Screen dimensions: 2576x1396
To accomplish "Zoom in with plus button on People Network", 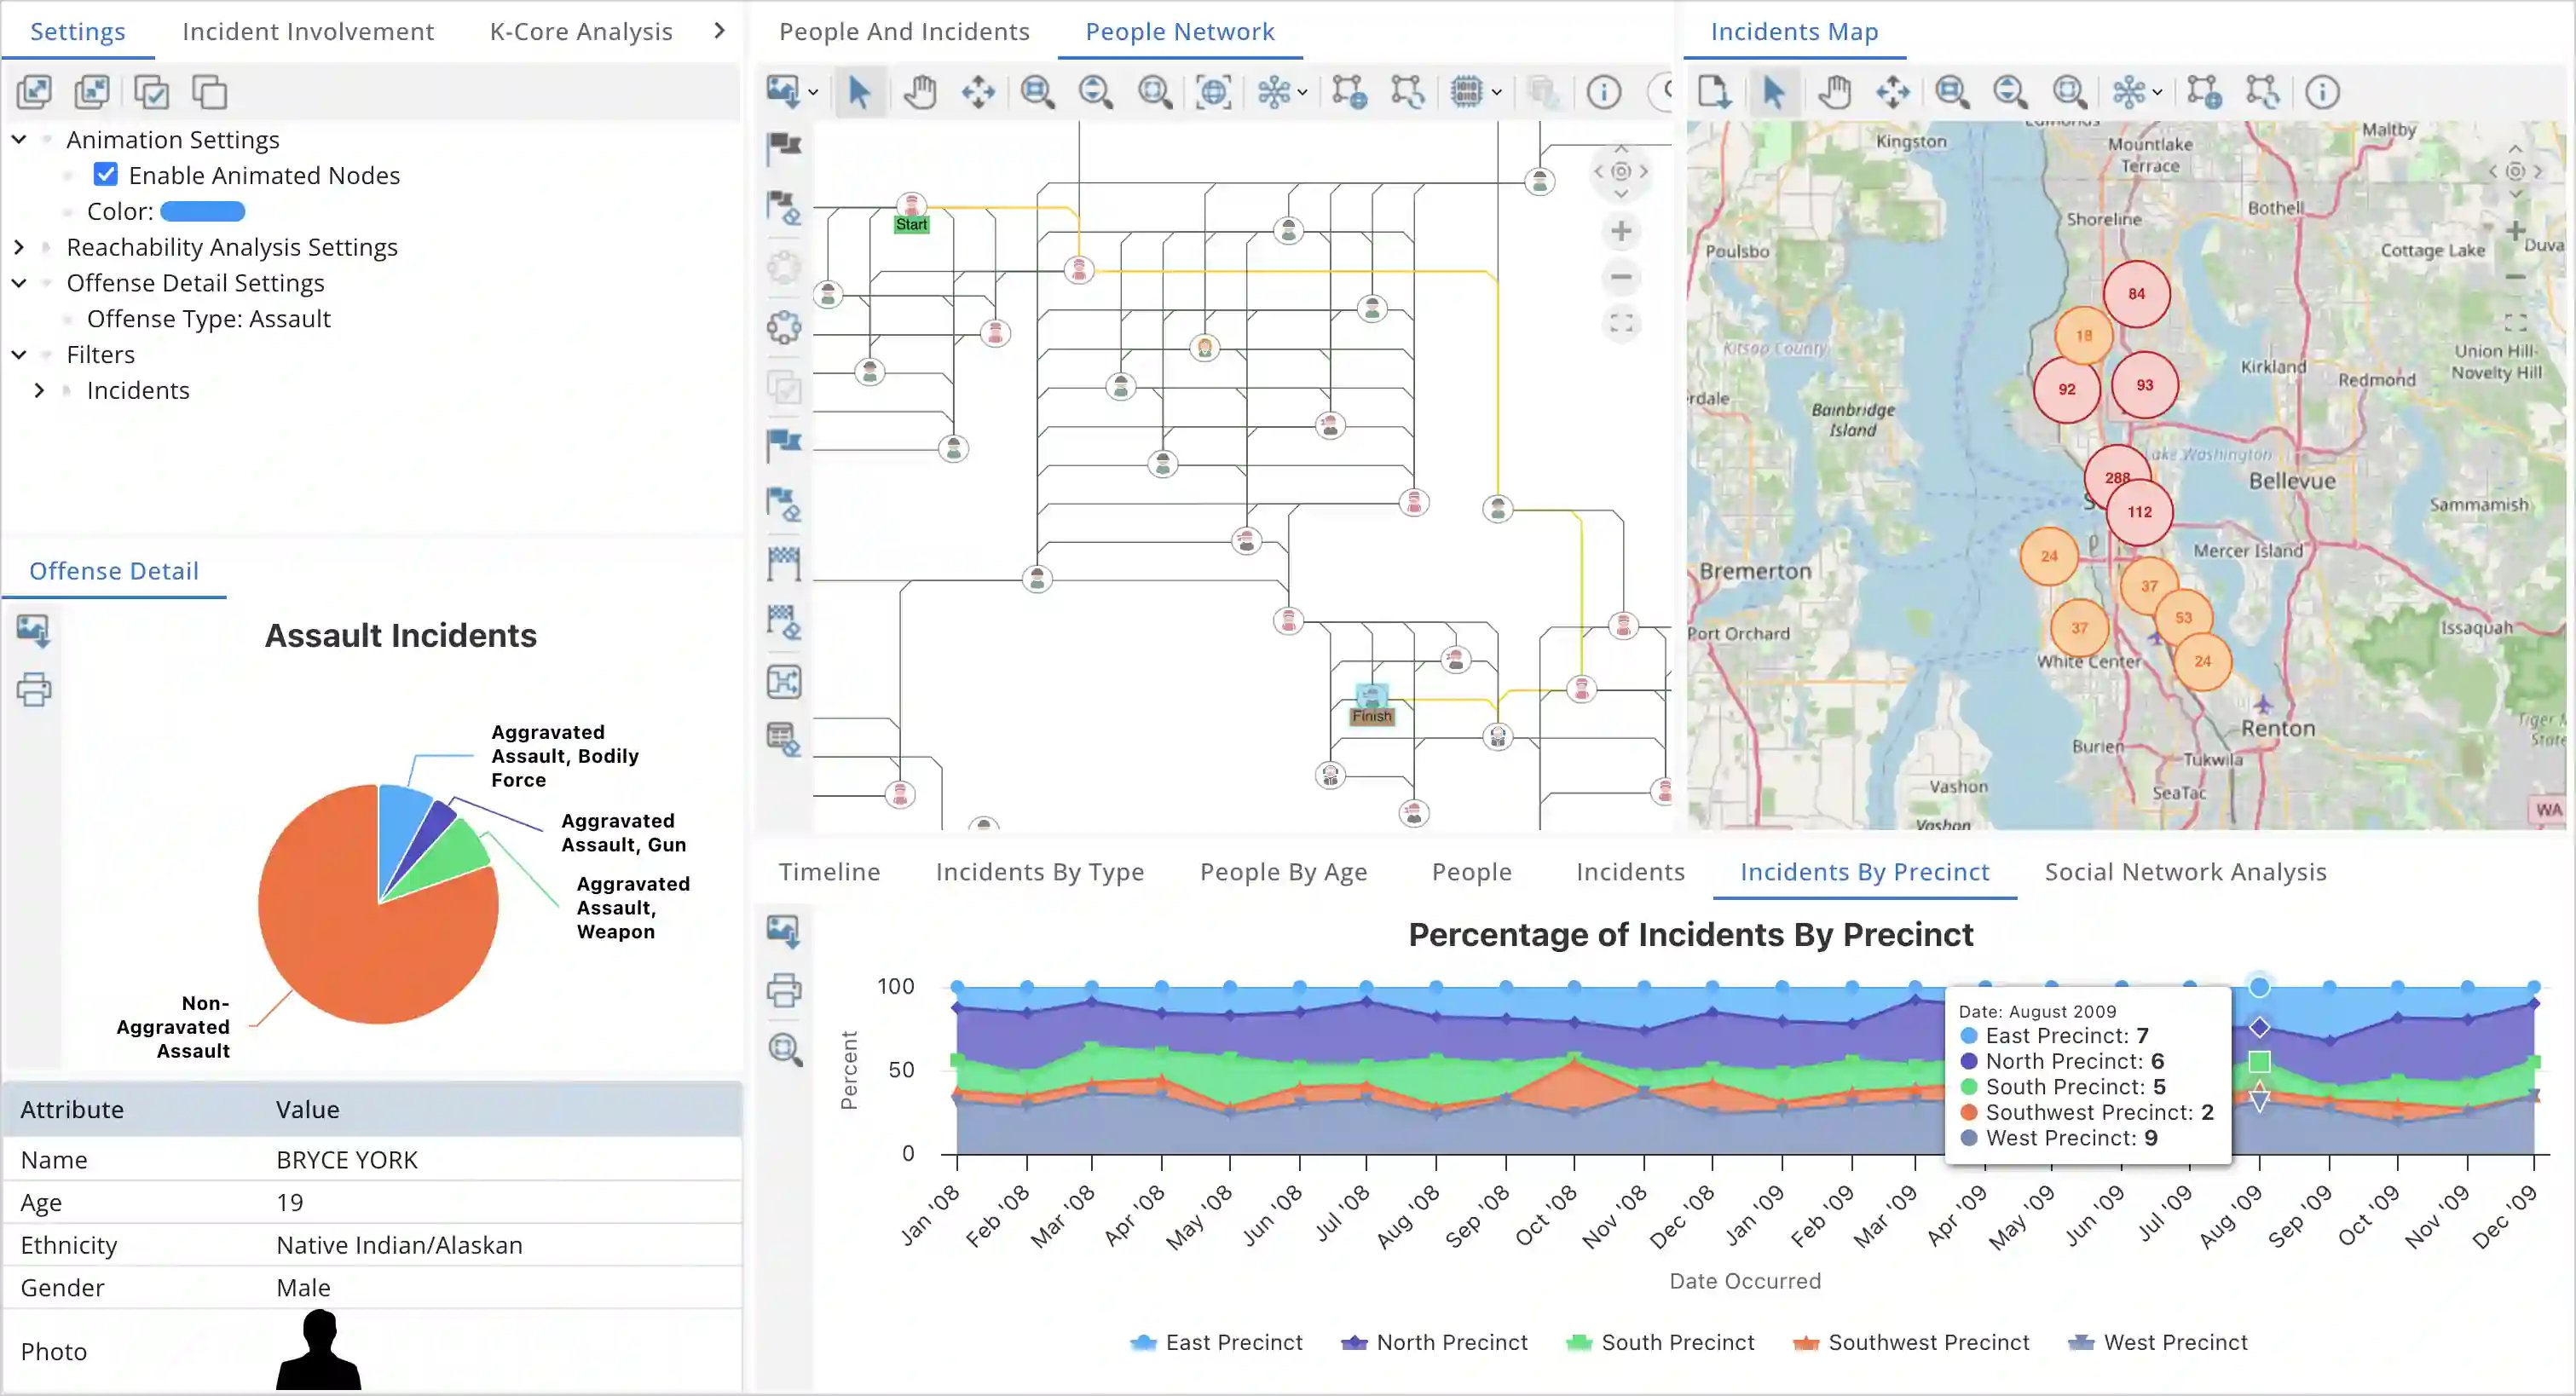I will 1621,232.
